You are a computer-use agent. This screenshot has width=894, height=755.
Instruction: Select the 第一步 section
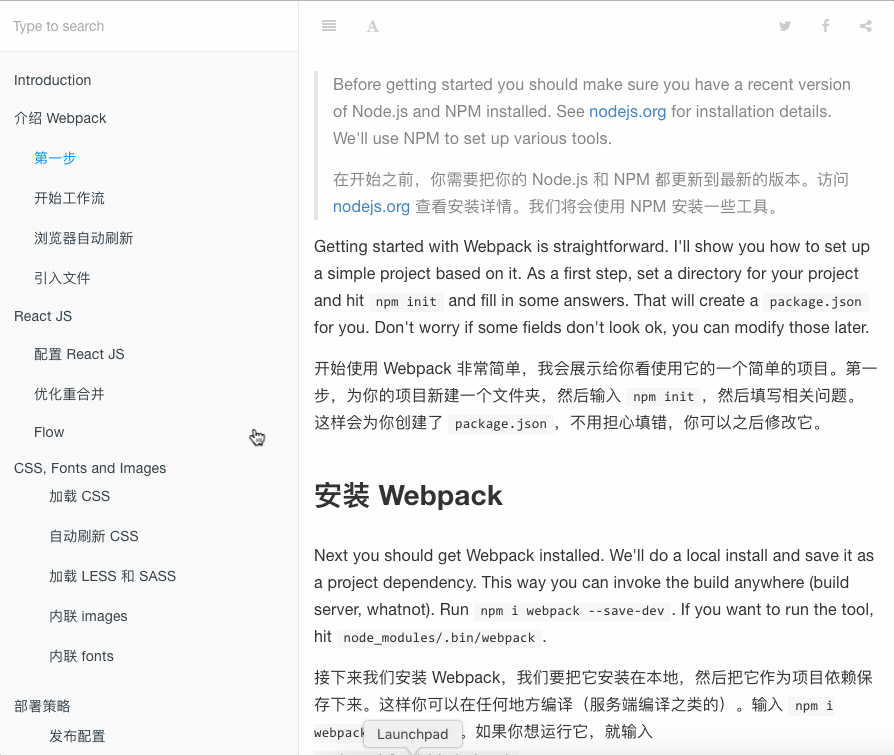click(x=55, y=158)
